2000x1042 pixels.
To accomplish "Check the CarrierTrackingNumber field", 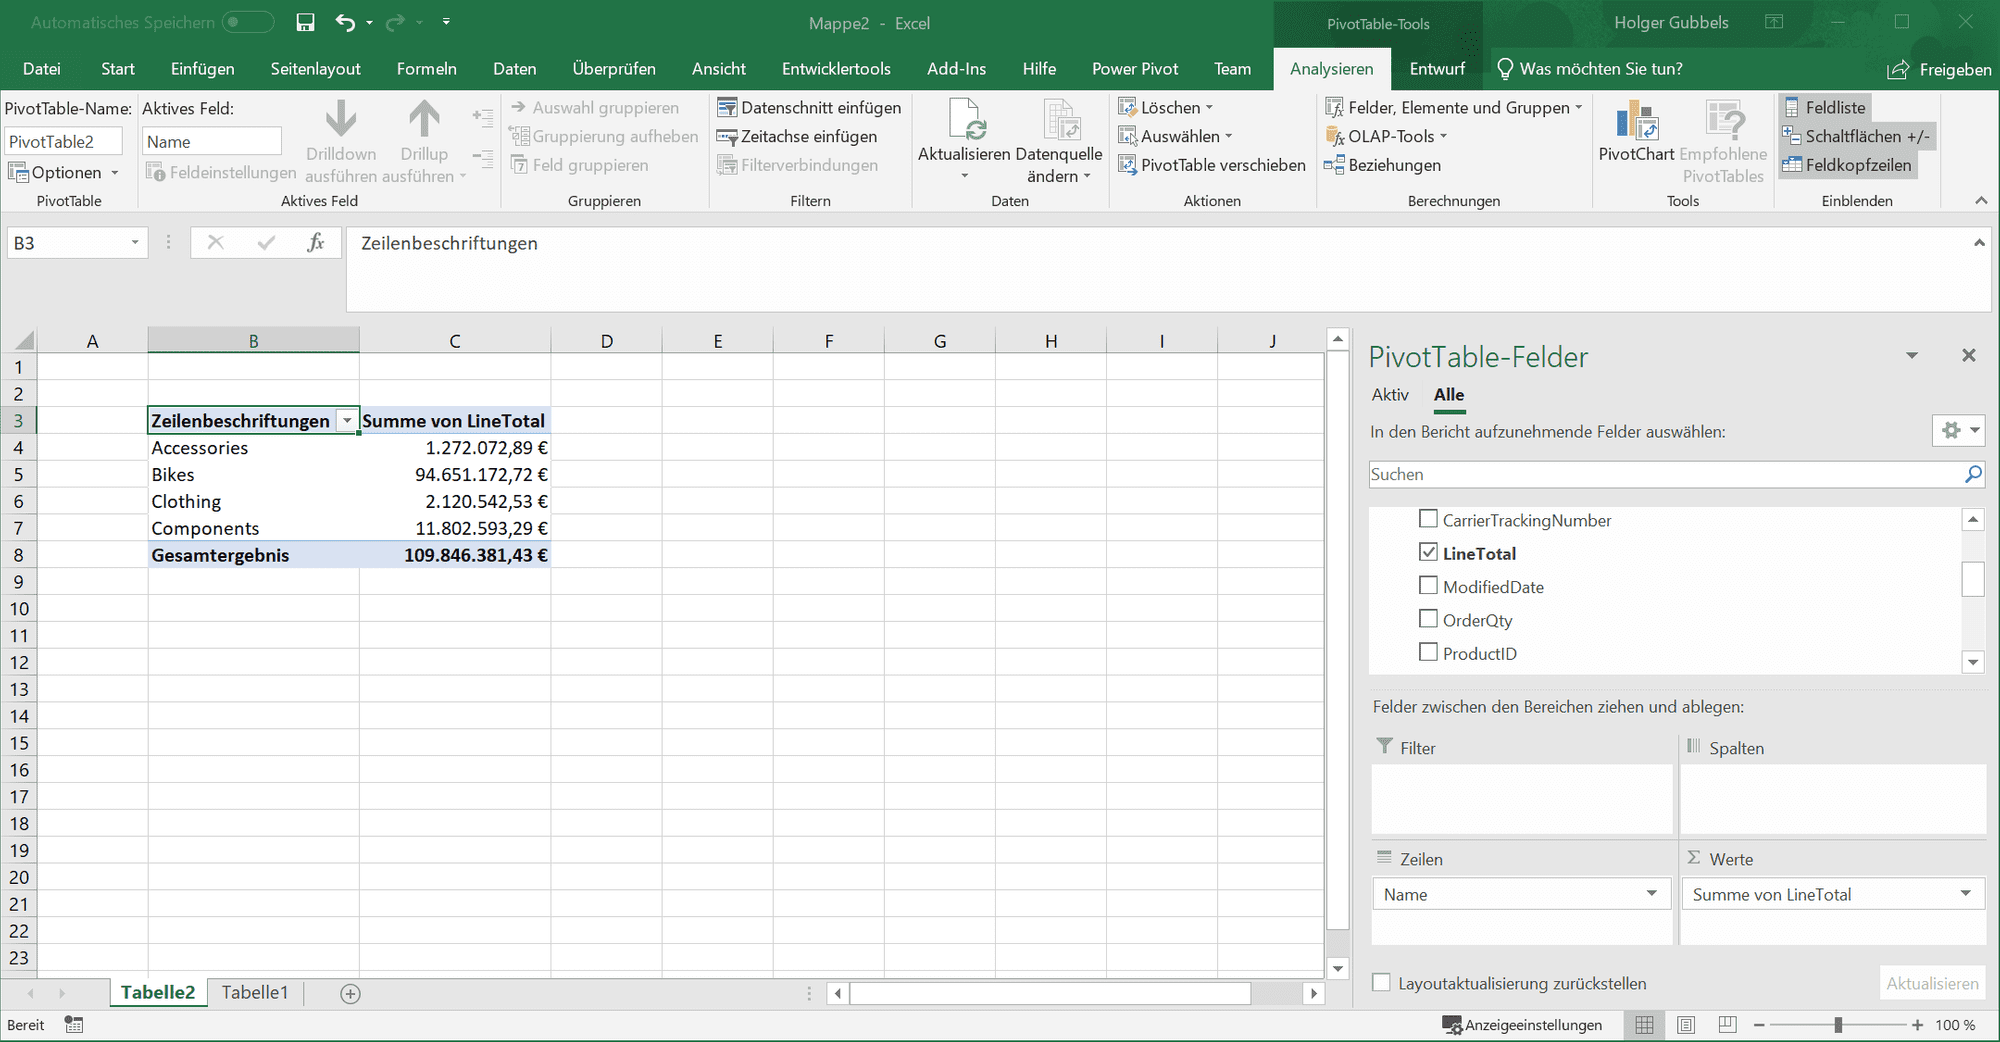I will click(1429, 519).
